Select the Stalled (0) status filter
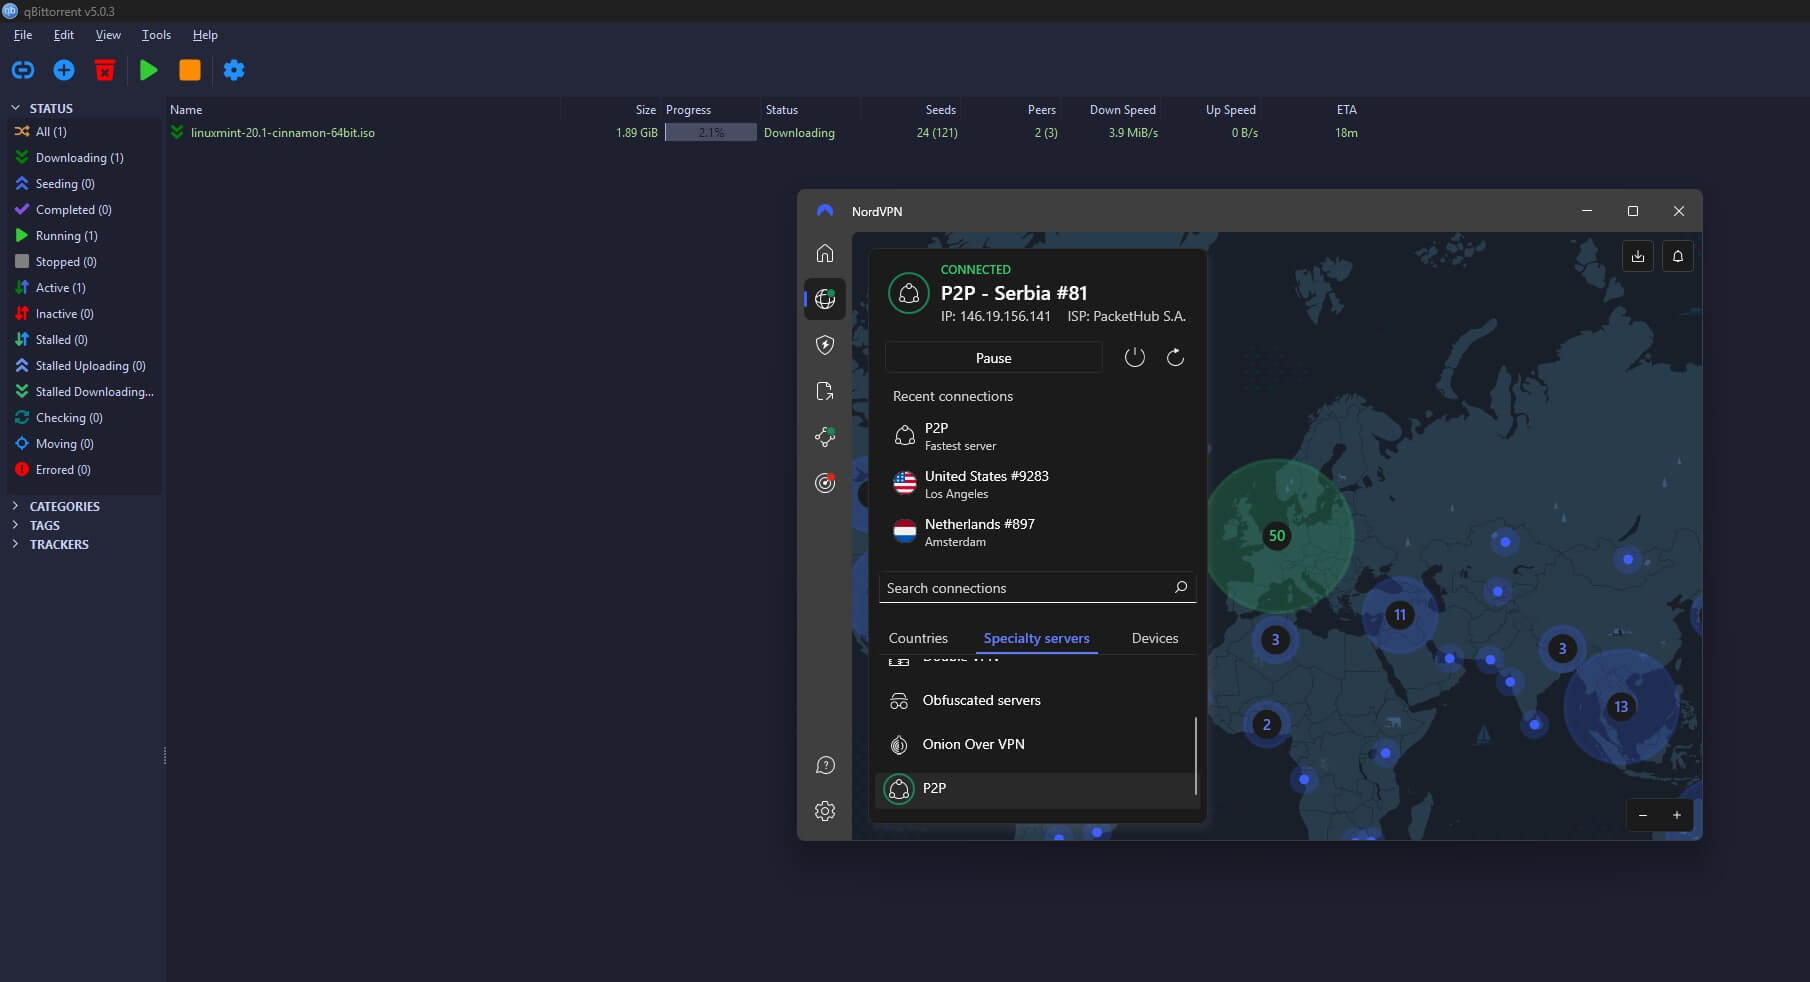1810x982 pixels. click(84, 340)
